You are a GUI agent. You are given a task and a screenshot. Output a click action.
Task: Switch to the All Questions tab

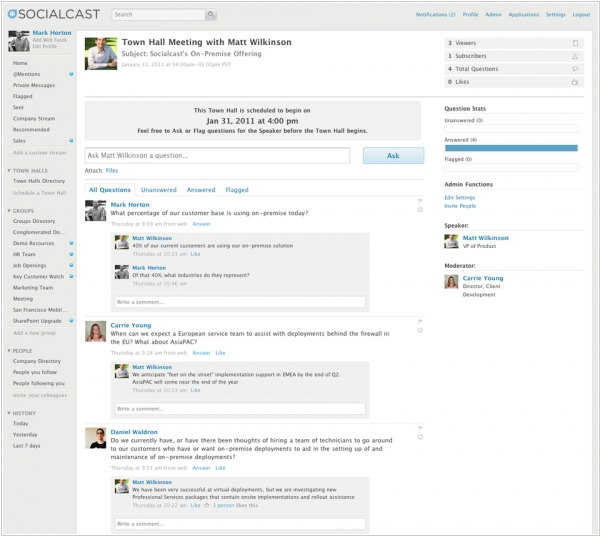(110, 190)
